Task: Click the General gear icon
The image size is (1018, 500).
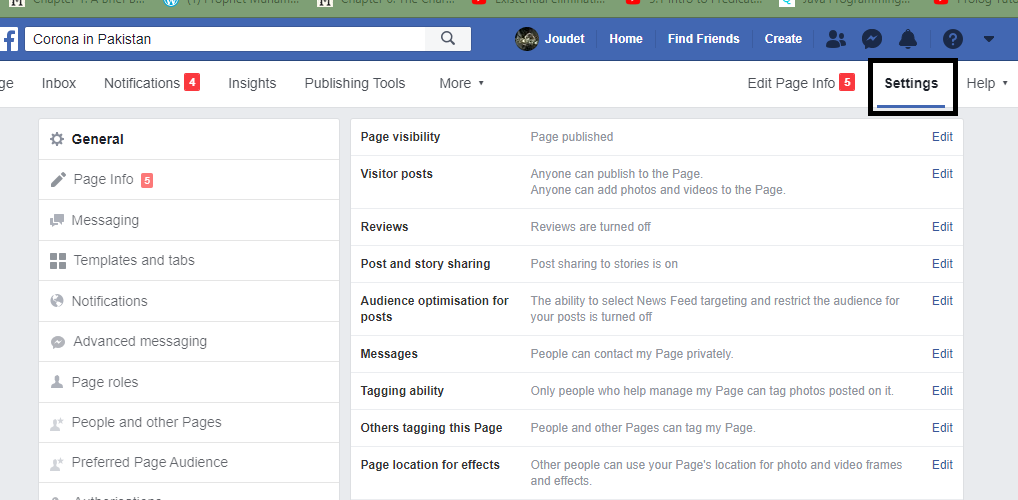Action: tap(57, 139)
